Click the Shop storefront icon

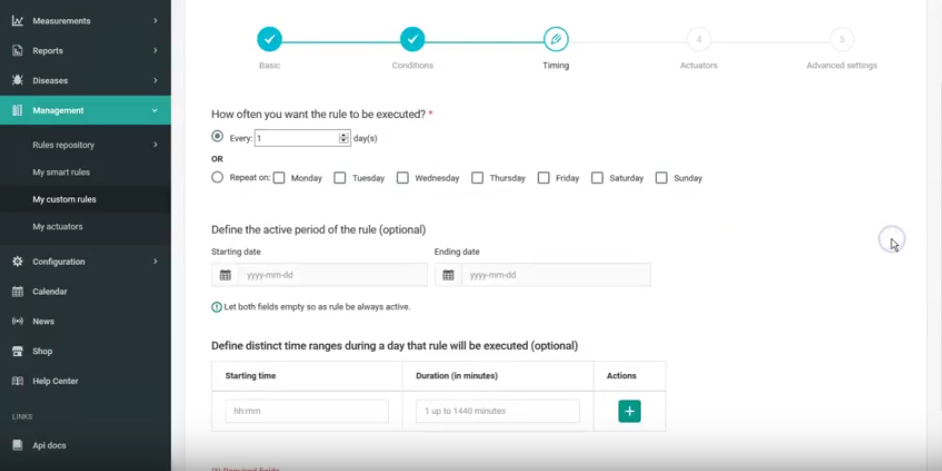coord(17,351)
